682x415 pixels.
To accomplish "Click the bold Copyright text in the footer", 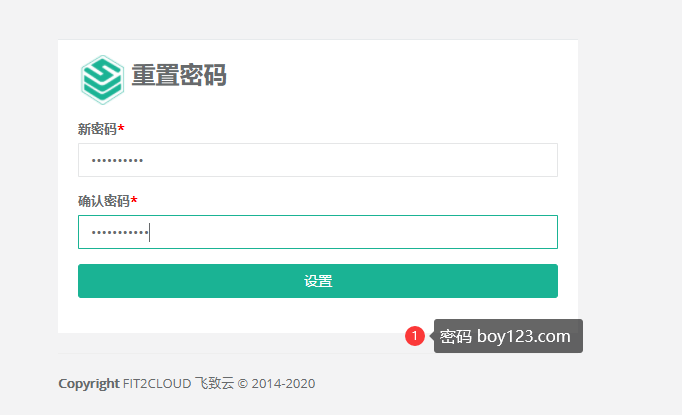I will tap(89, 383).
